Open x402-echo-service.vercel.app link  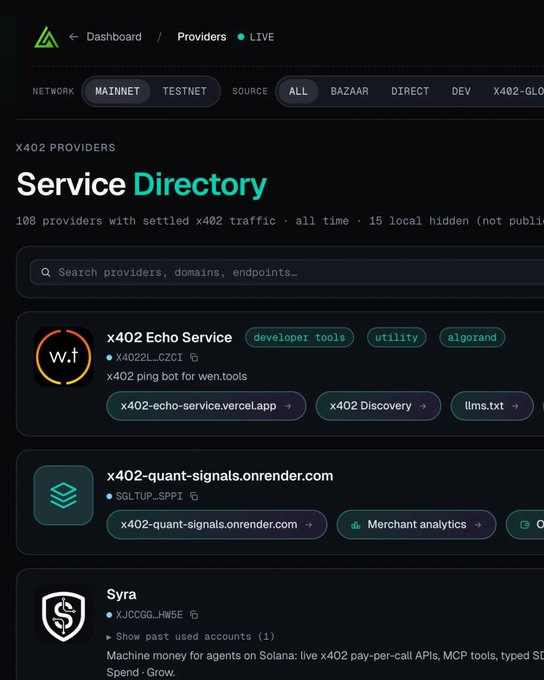tap(206, 406)
